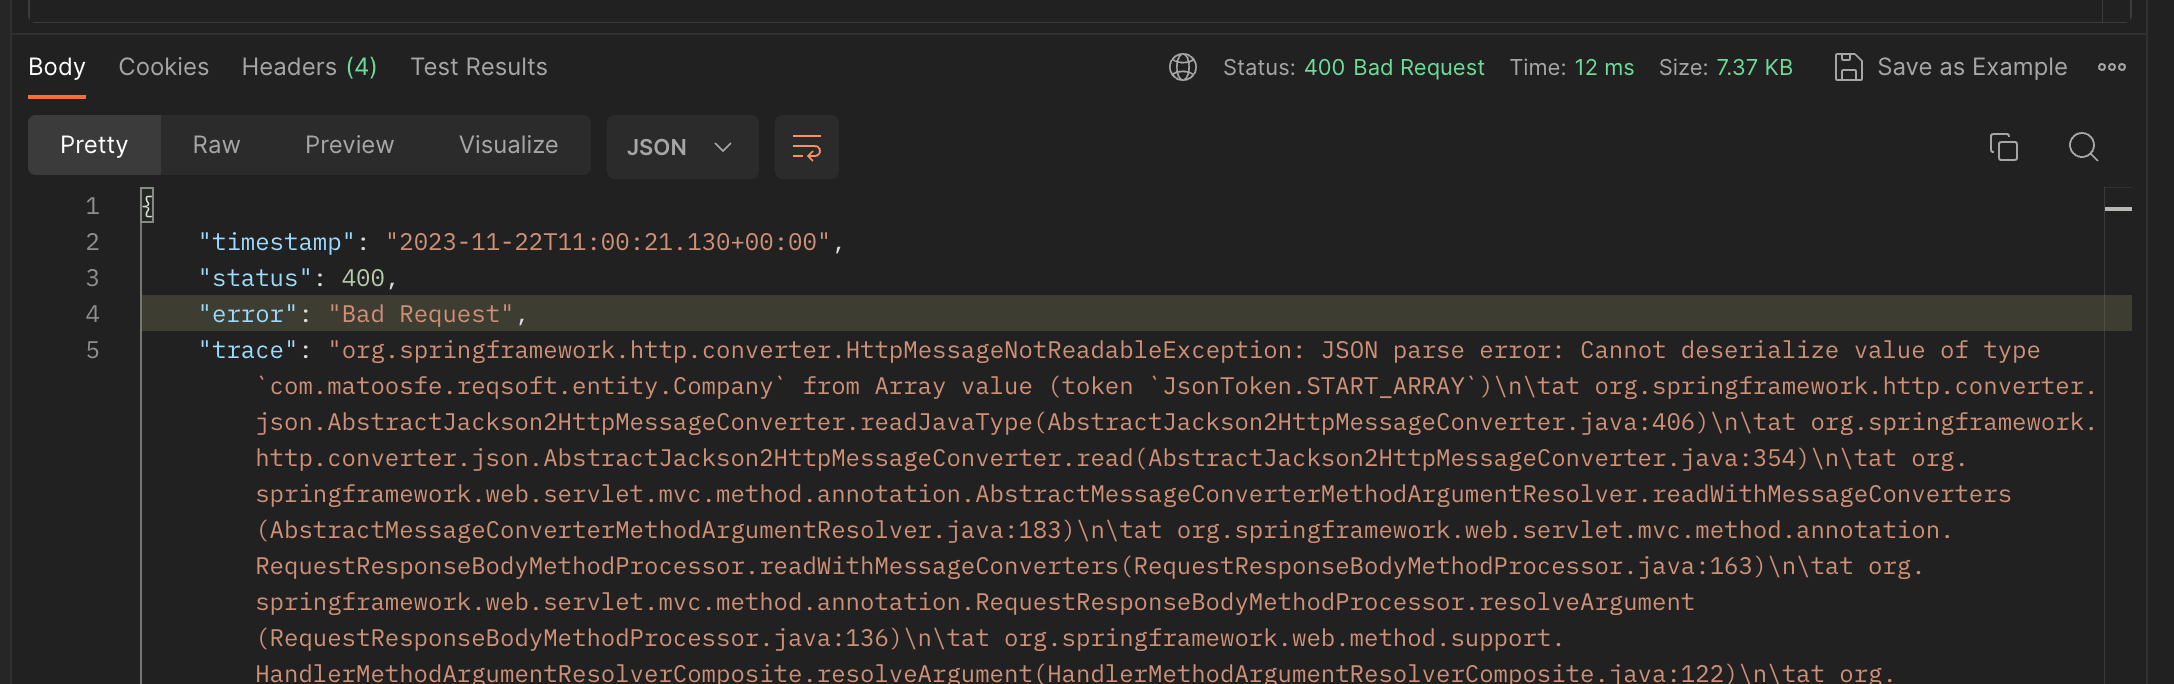The height and width of the screenshot is (684, 2174).
Task: Click the Save as Example label
Action: pyautogui.click(x=1972, y=67)
